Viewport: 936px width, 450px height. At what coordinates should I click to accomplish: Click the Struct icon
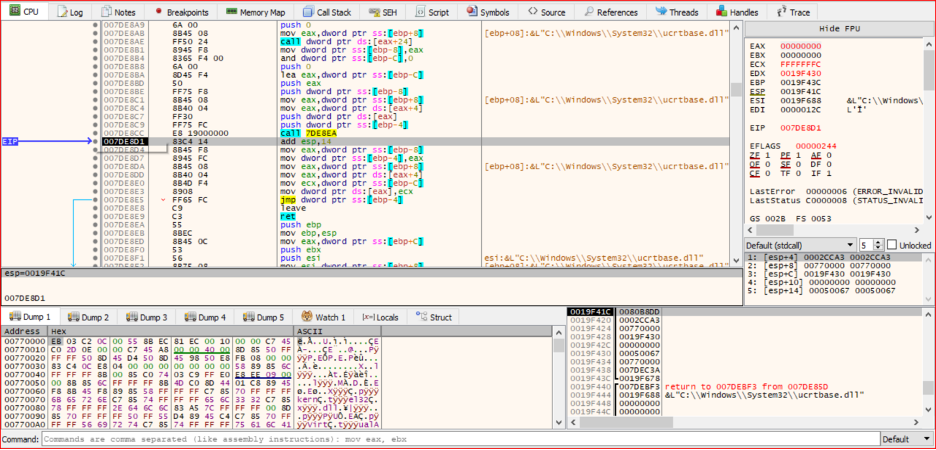[x=421, y=316]
